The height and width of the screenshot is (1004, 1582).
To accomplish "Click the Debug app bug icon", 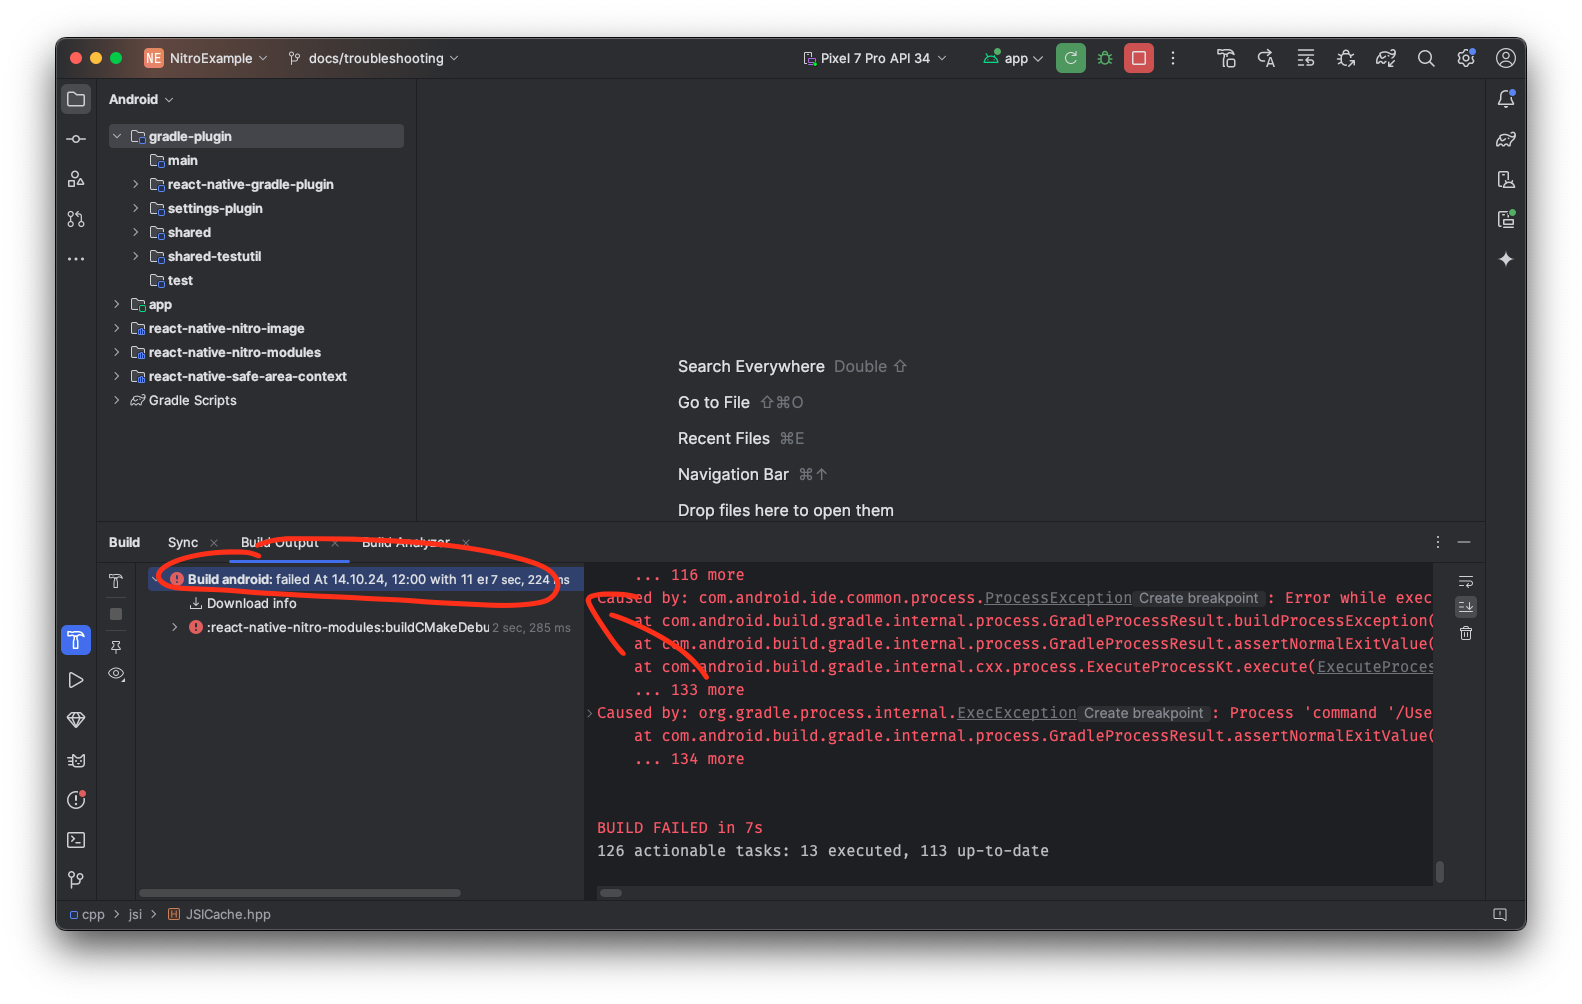I will coord(1105,58).
